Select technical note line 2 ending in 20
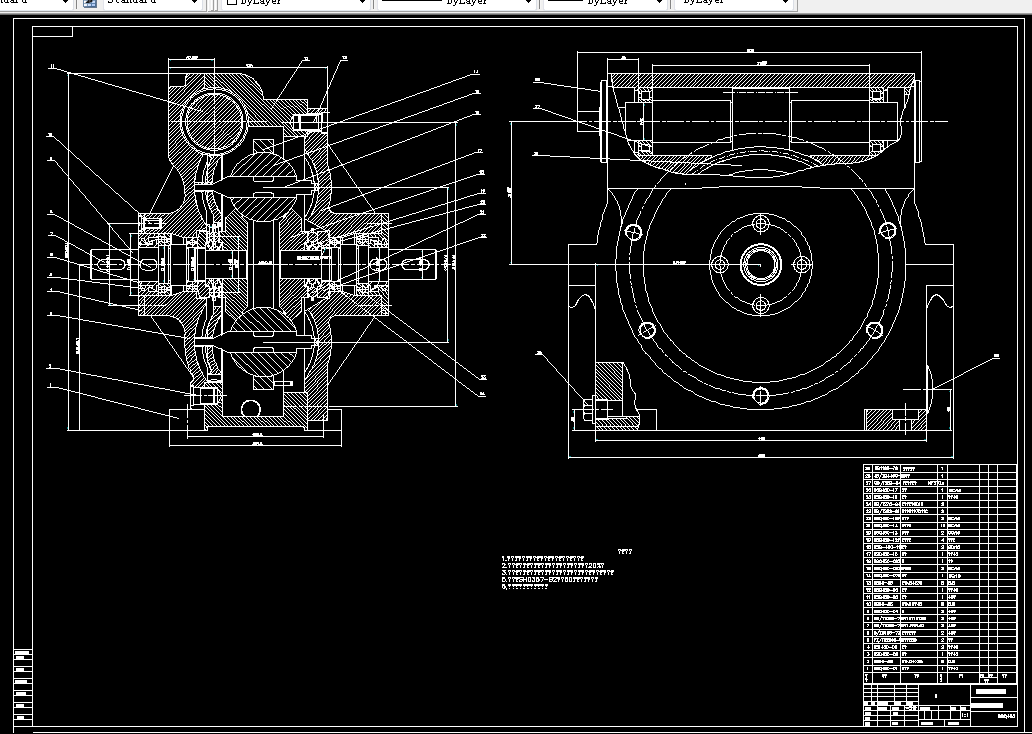1032x734 pixels. point(553,565)
